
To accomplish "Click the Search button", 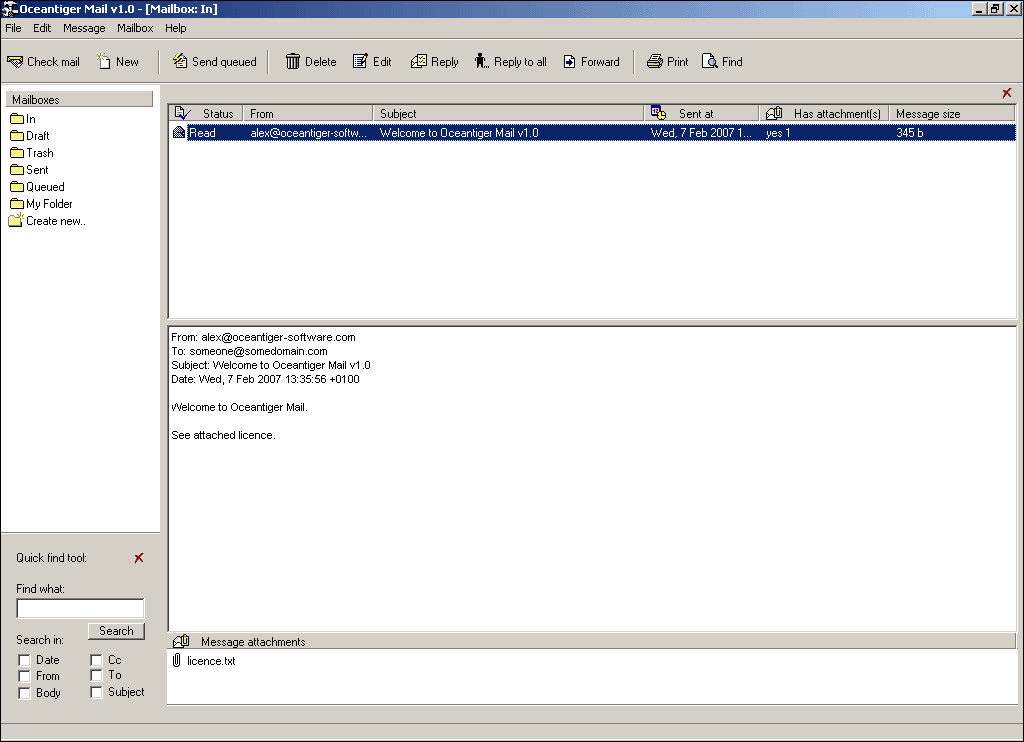I will point(116,631).
